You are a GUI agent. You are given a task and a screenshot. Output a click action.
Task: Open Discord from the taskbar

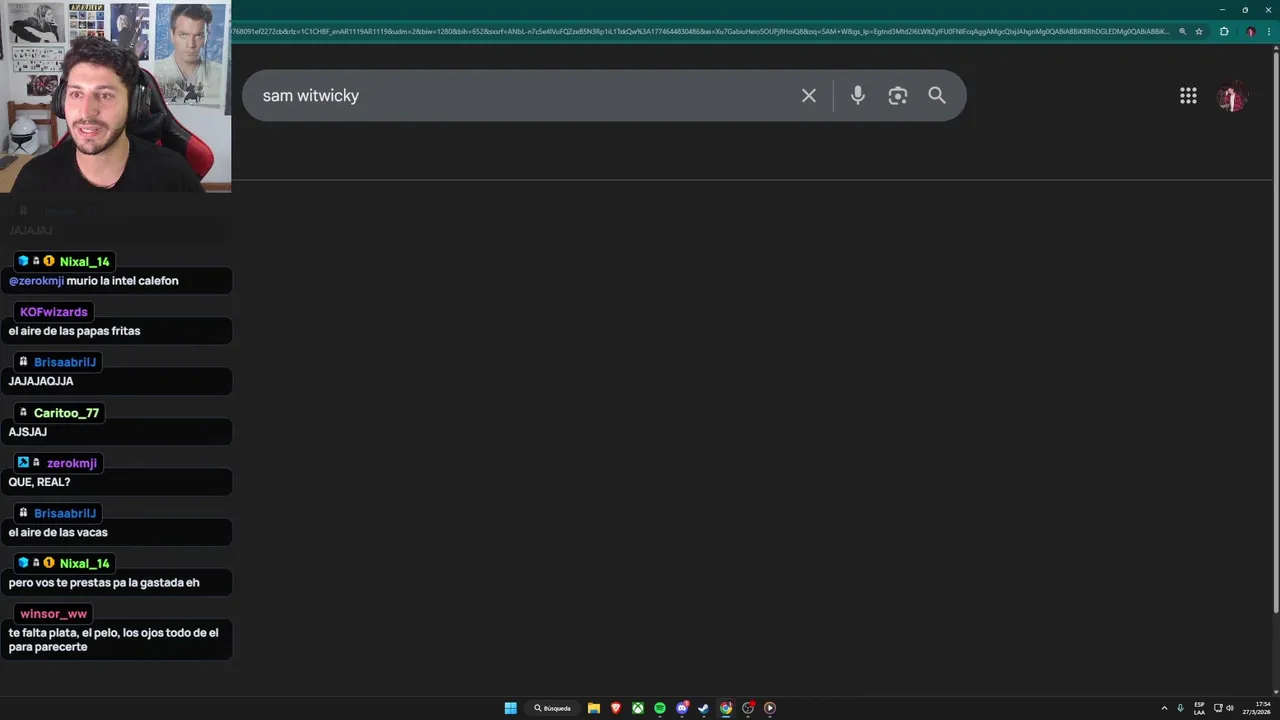point(682,708)
